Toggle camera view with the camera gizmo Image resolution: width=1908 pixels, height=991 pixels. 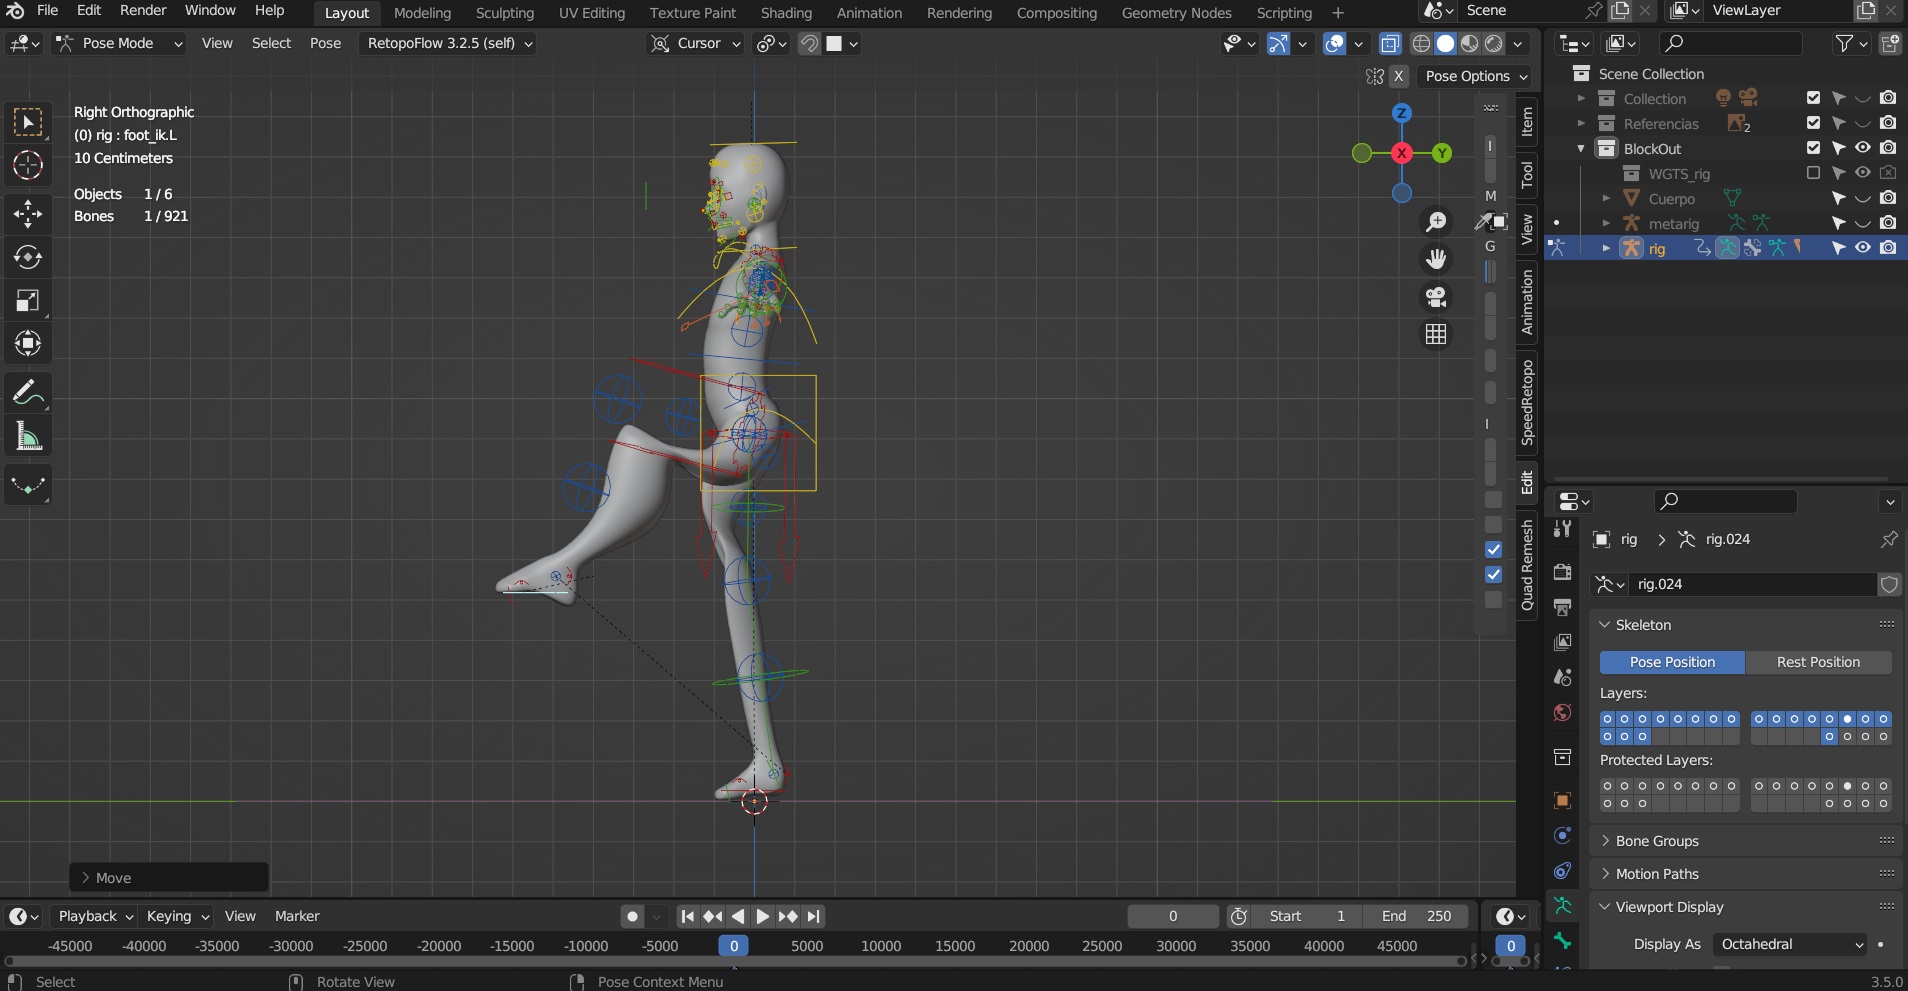pos(1436,297)
